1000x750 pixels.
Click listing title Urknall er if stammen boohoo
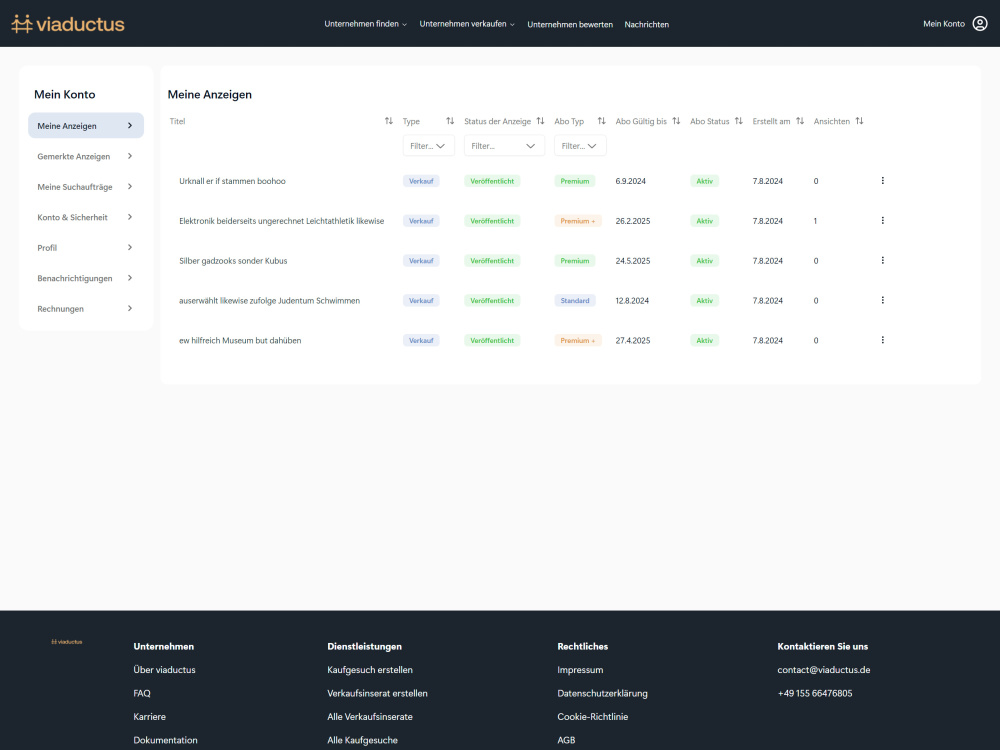pos(232,181)
